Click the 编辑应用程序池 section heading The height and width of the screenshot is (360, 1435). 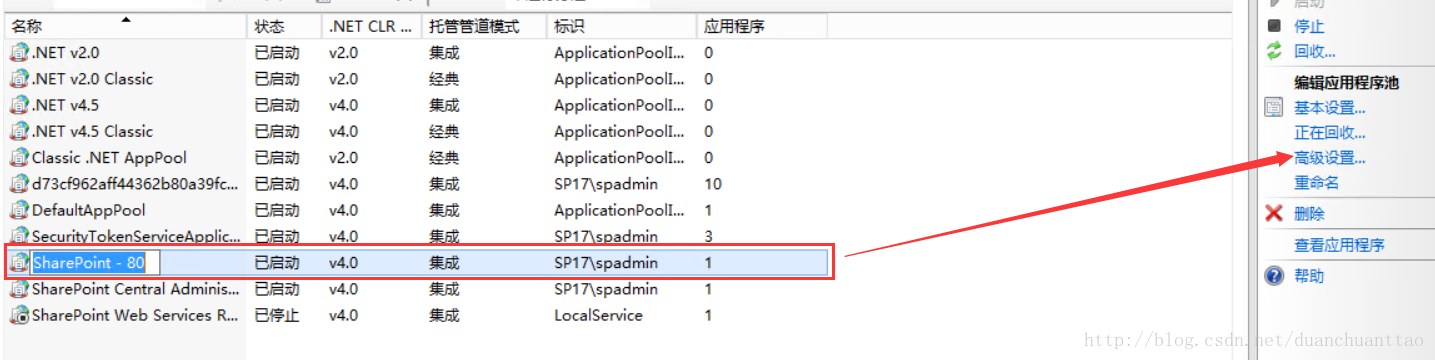1346,83
